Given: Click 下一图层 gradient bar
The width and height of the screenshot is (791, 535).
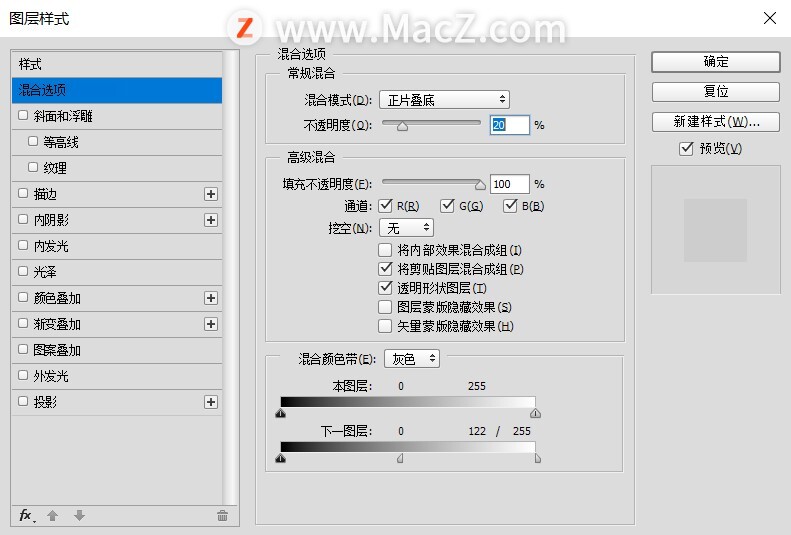Looking at the screenshot, I should pyautogui.click(x=408, y=447).
